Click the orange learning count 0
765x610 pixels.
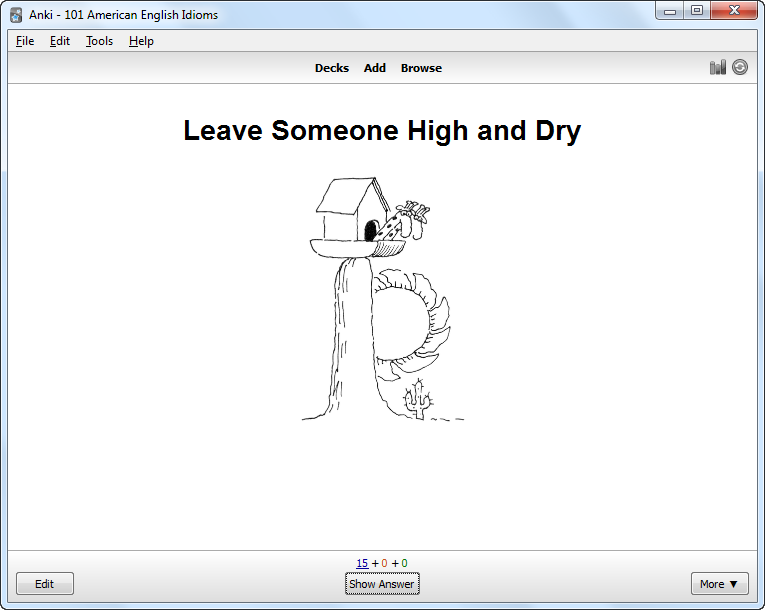384,563
